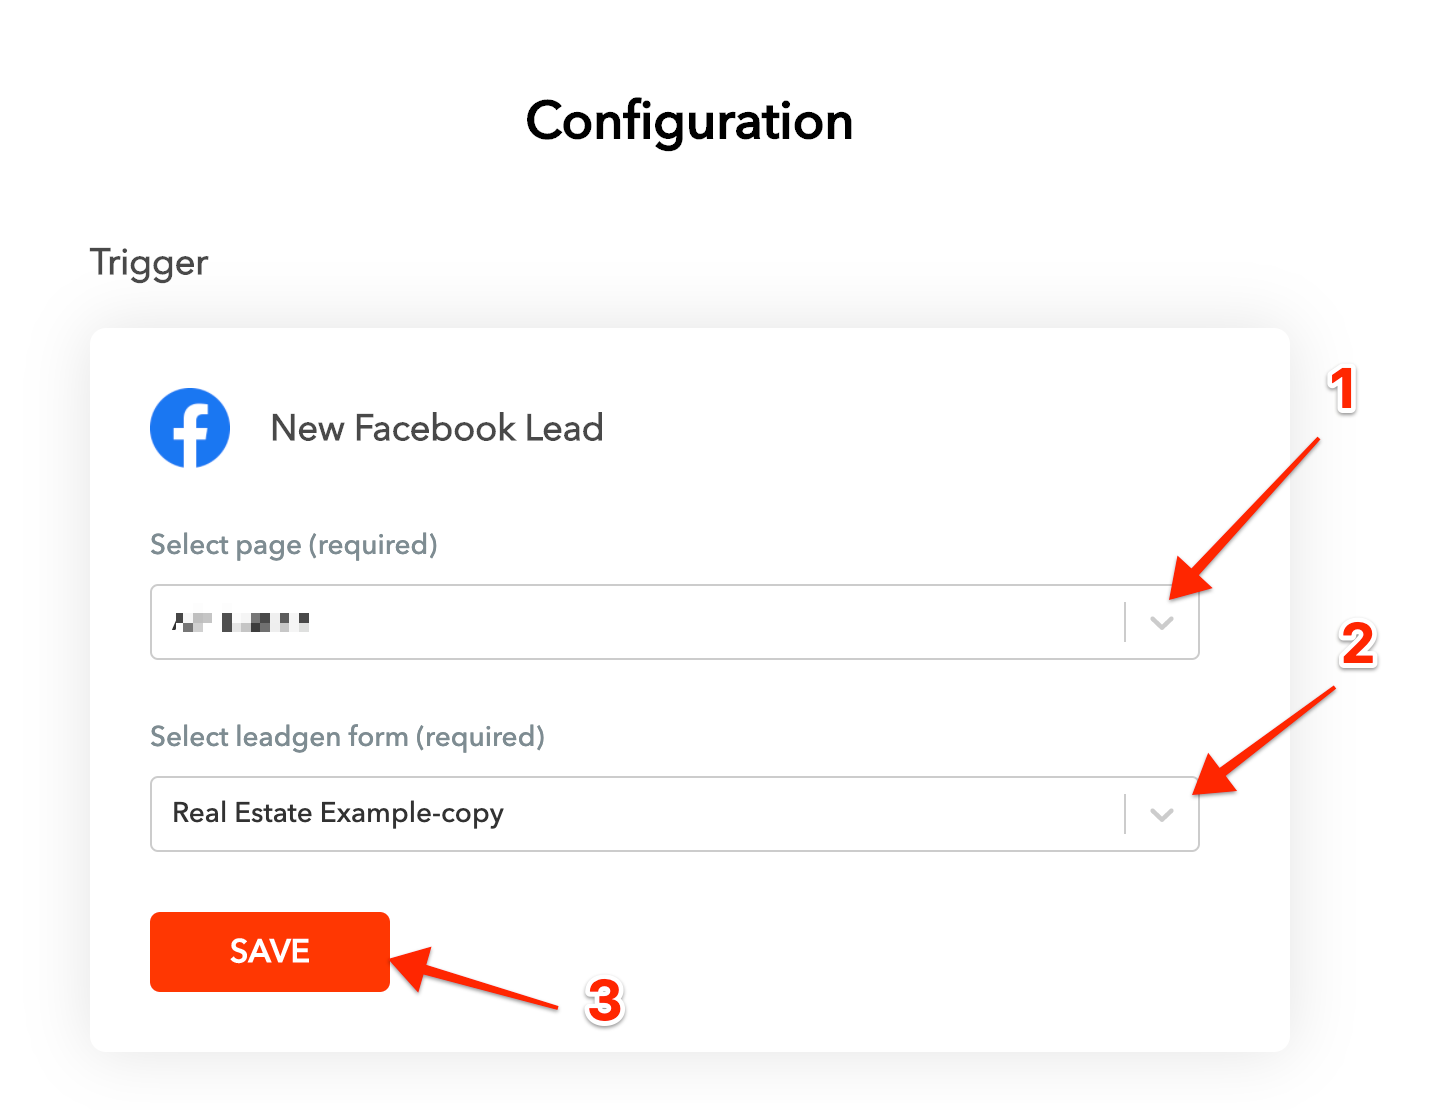Select the Real Estate Example-copy value
This screenshot has width=1447, height=1110.
(338, 813)
